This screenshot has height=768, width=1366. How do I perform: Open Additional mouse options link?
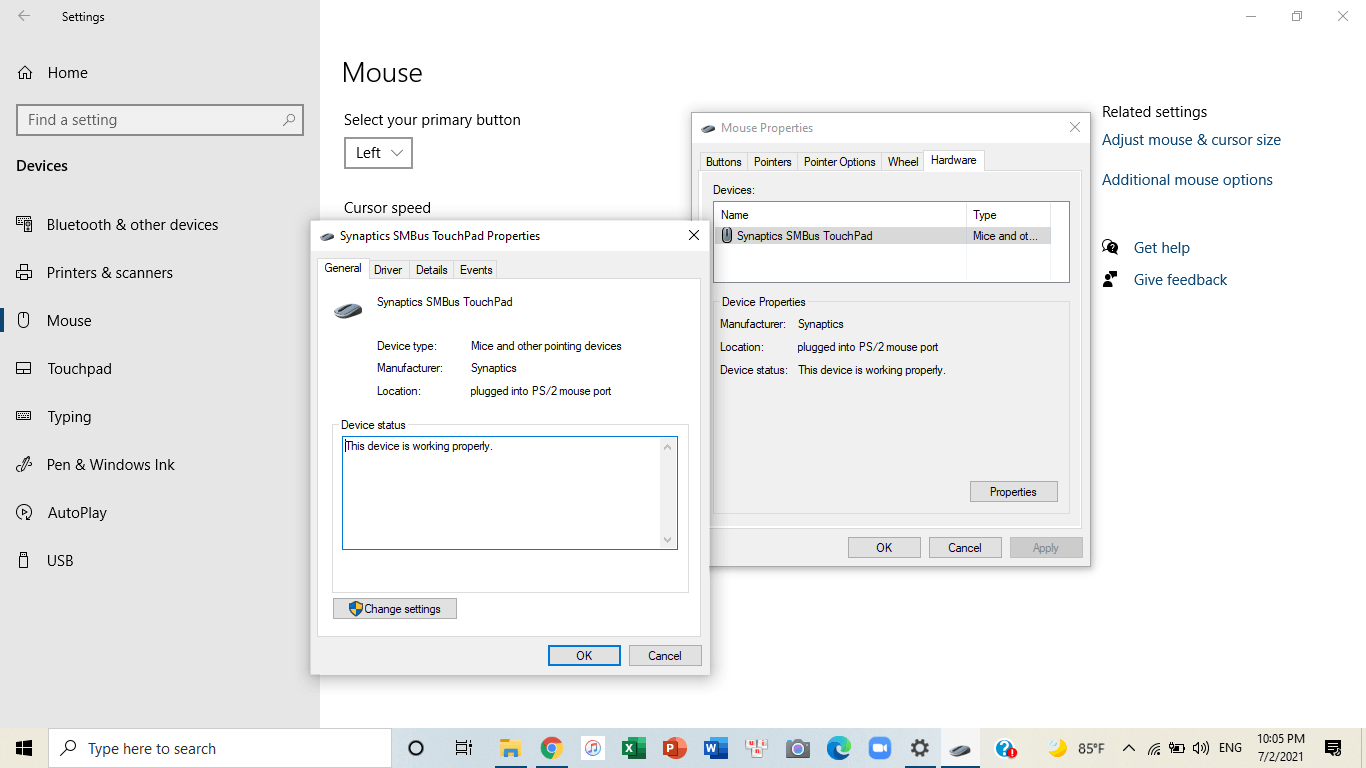tap(1187, 179)
